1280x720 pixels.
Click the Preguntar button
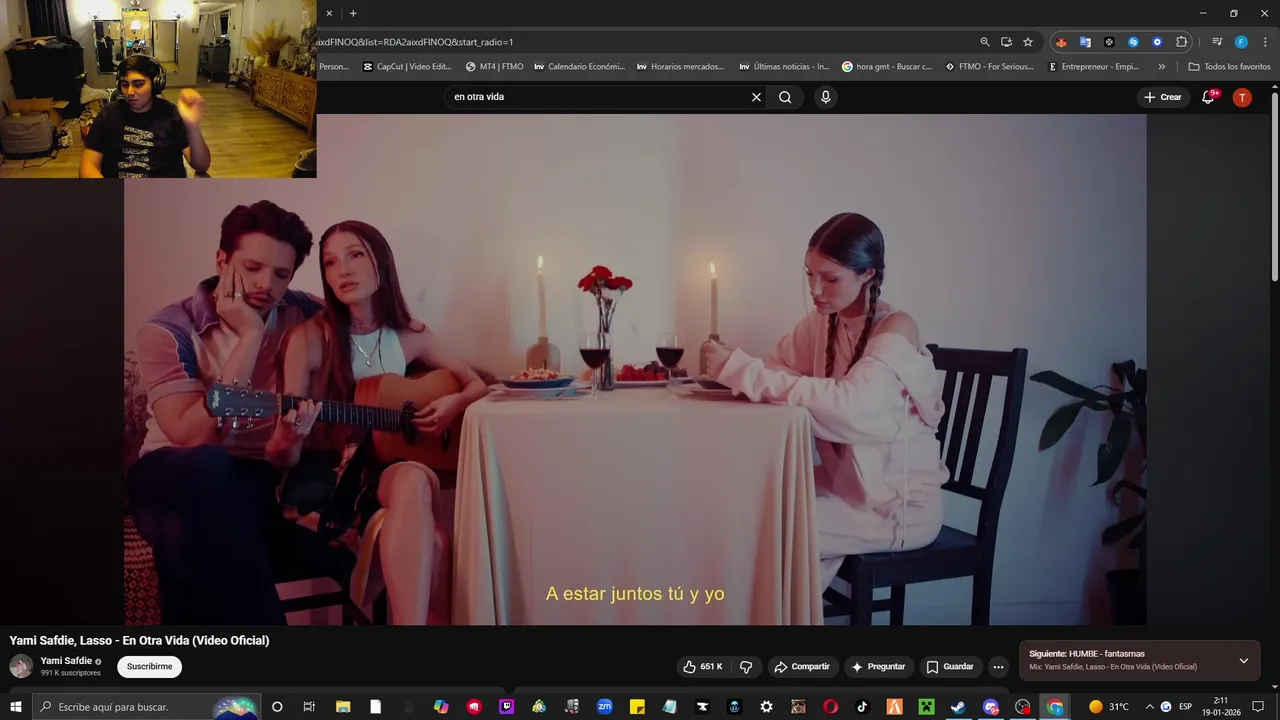(x=878, y=667)
